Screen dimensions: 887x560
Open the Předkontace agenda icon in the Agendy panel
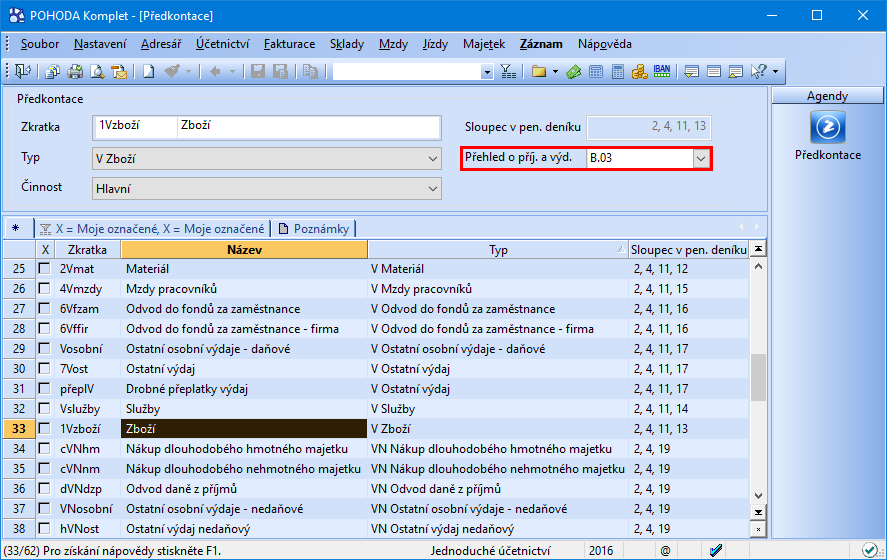click(828, 127)
